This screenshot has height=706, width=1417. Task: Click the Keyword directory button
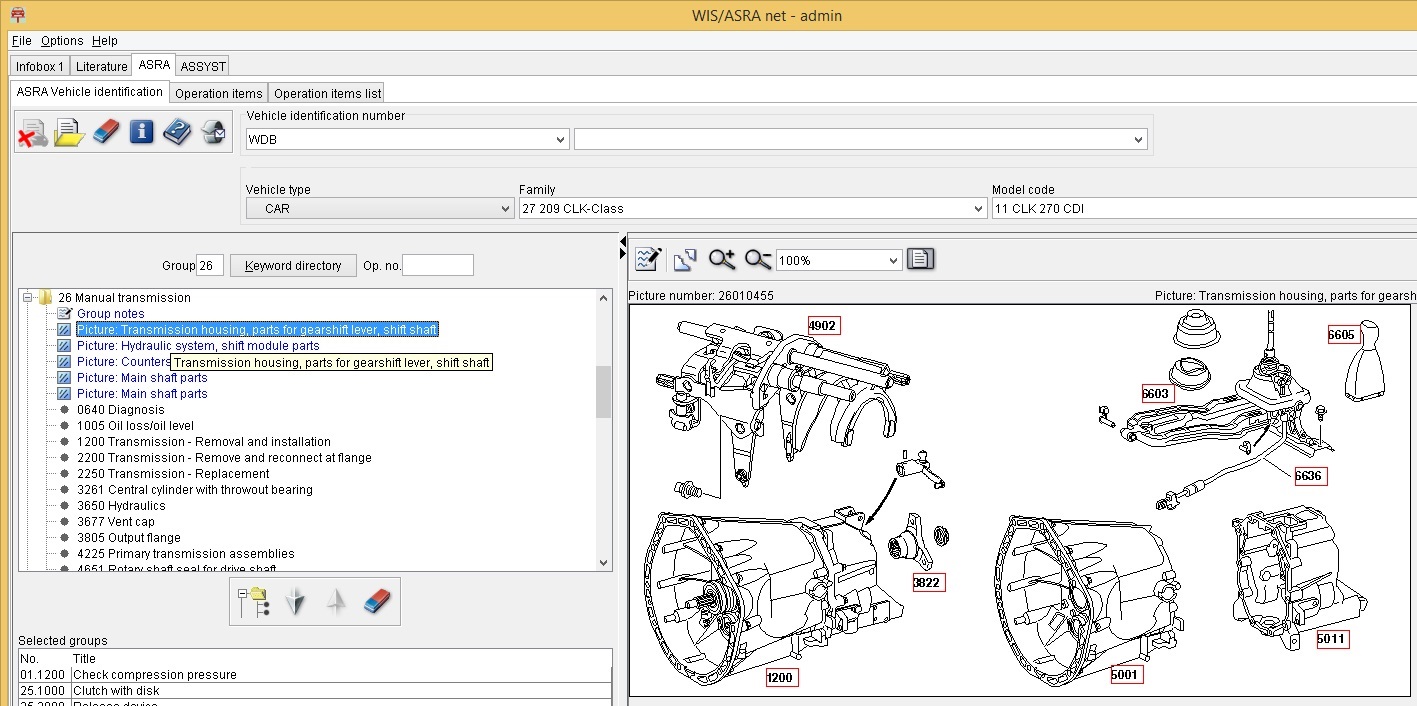[293, 266]
